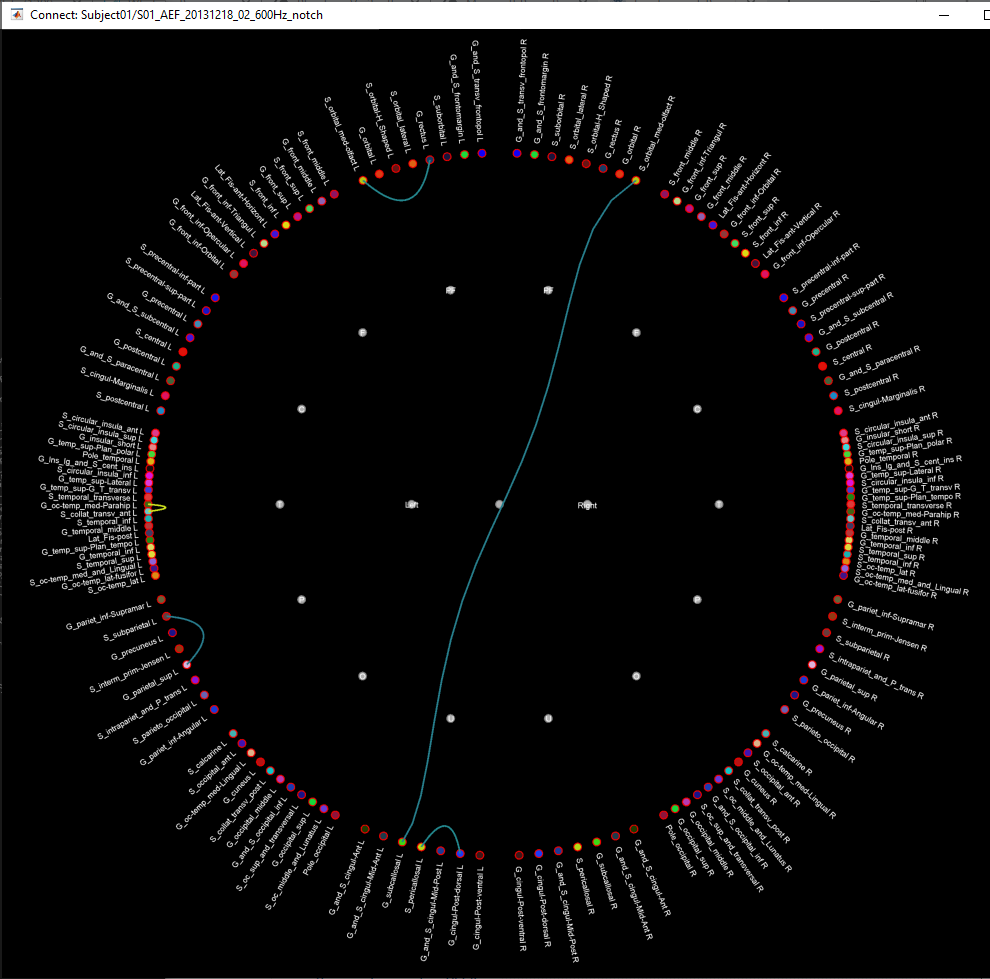Click the G_precentral R node marker
The width and height of the screenshot is (990, 979).
pyautogui.click(x=784, y=298)
